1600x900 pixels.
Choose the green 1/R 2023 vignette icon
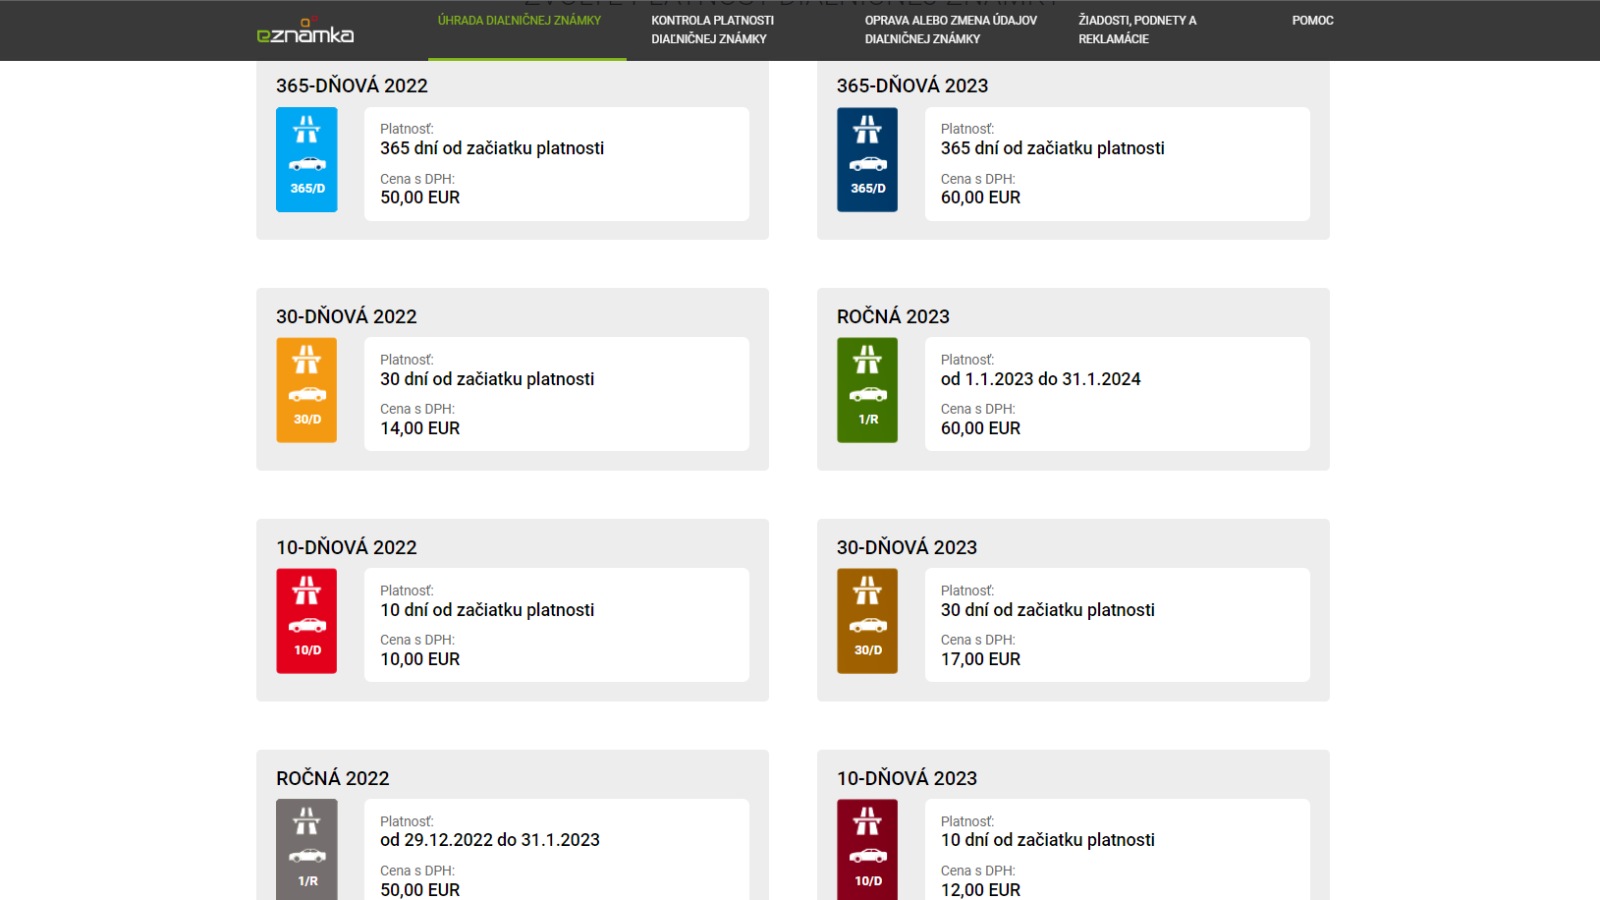pyautogui.click(x=867, y=390)
